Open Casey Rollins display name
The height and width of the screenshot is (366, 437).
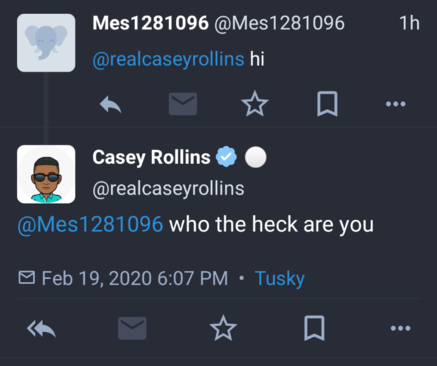pos(151,157)
